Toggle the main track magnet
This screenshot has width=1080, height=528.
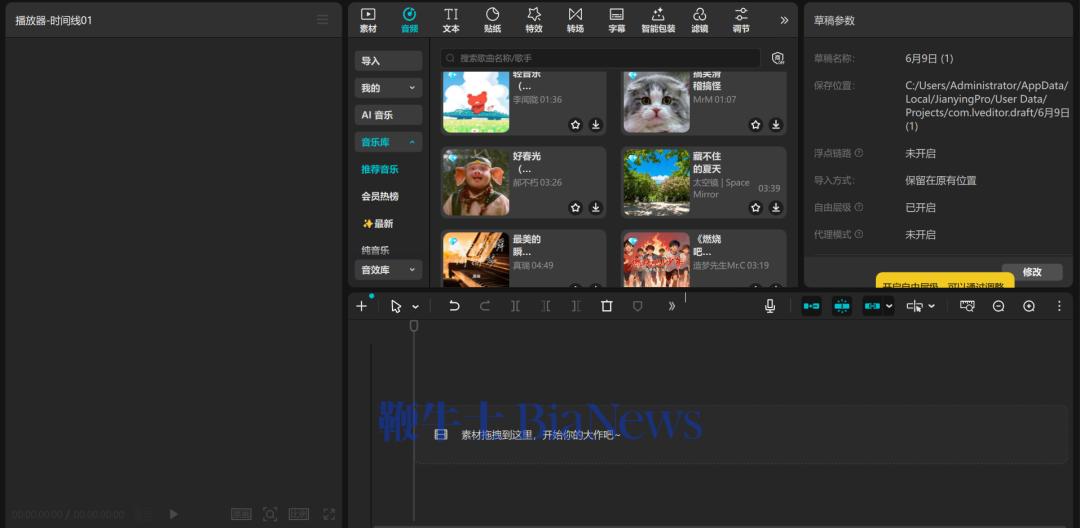coord(811,306)
